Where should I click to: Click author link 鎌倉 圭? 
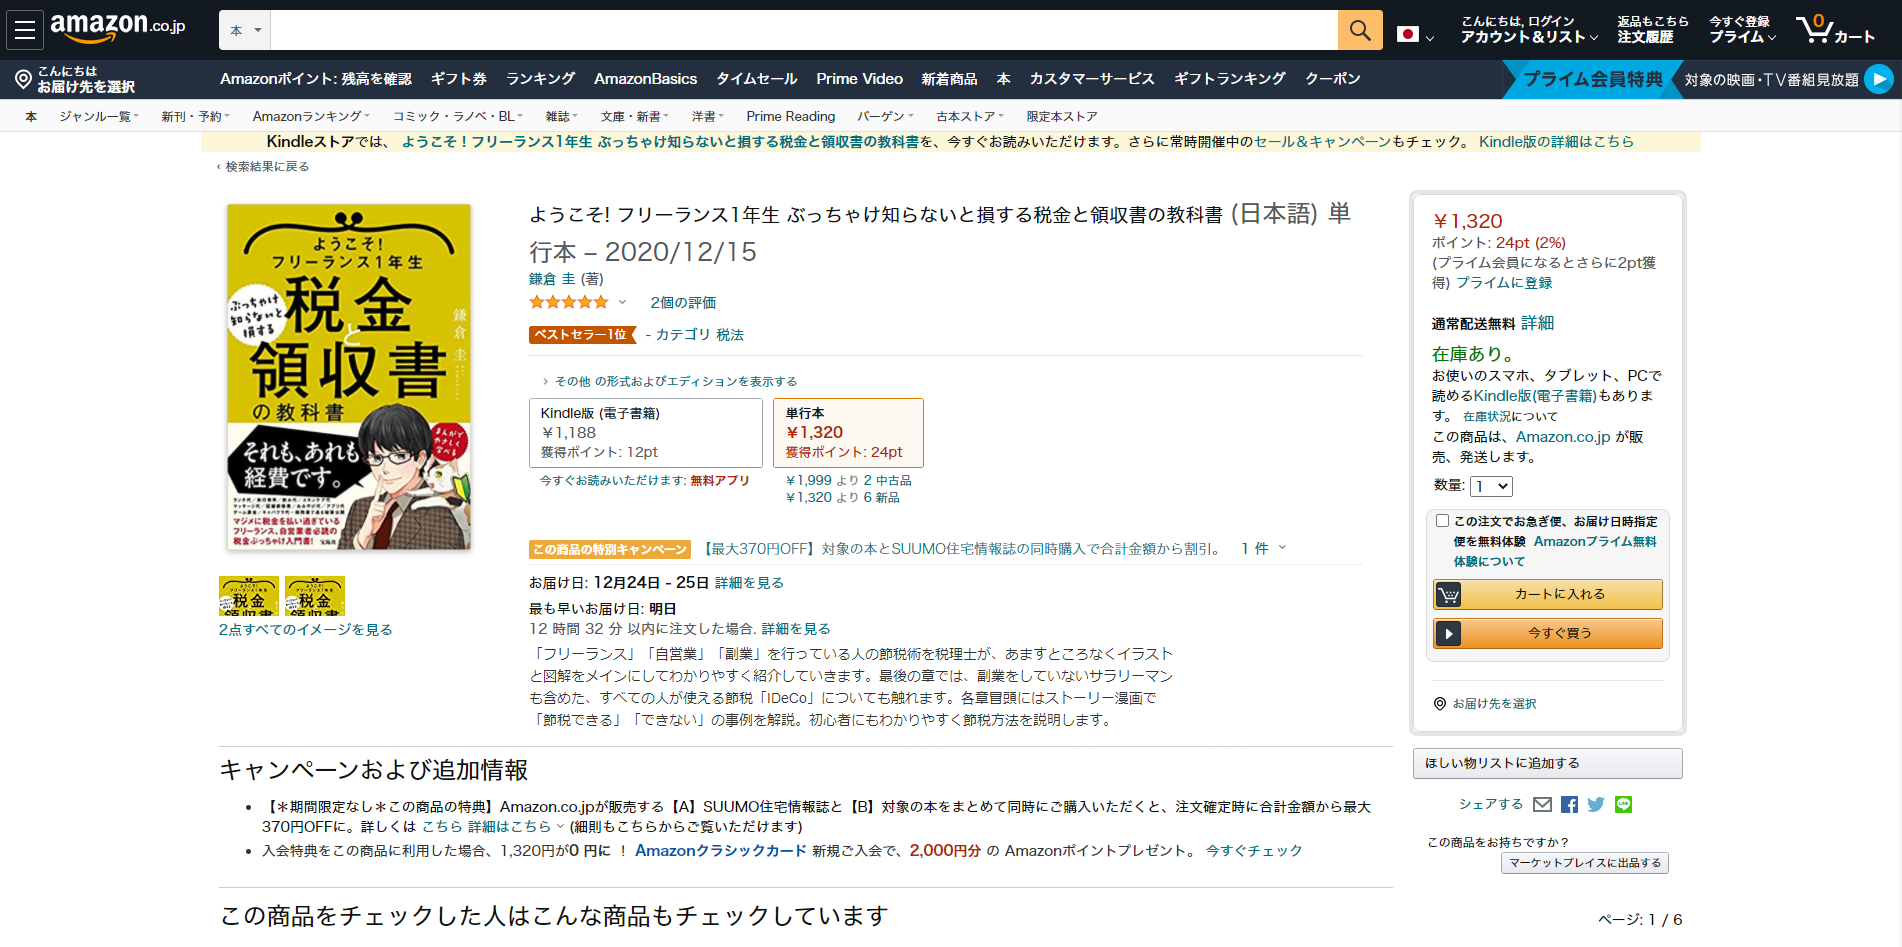pyautogui.click(x=552, y=279)
